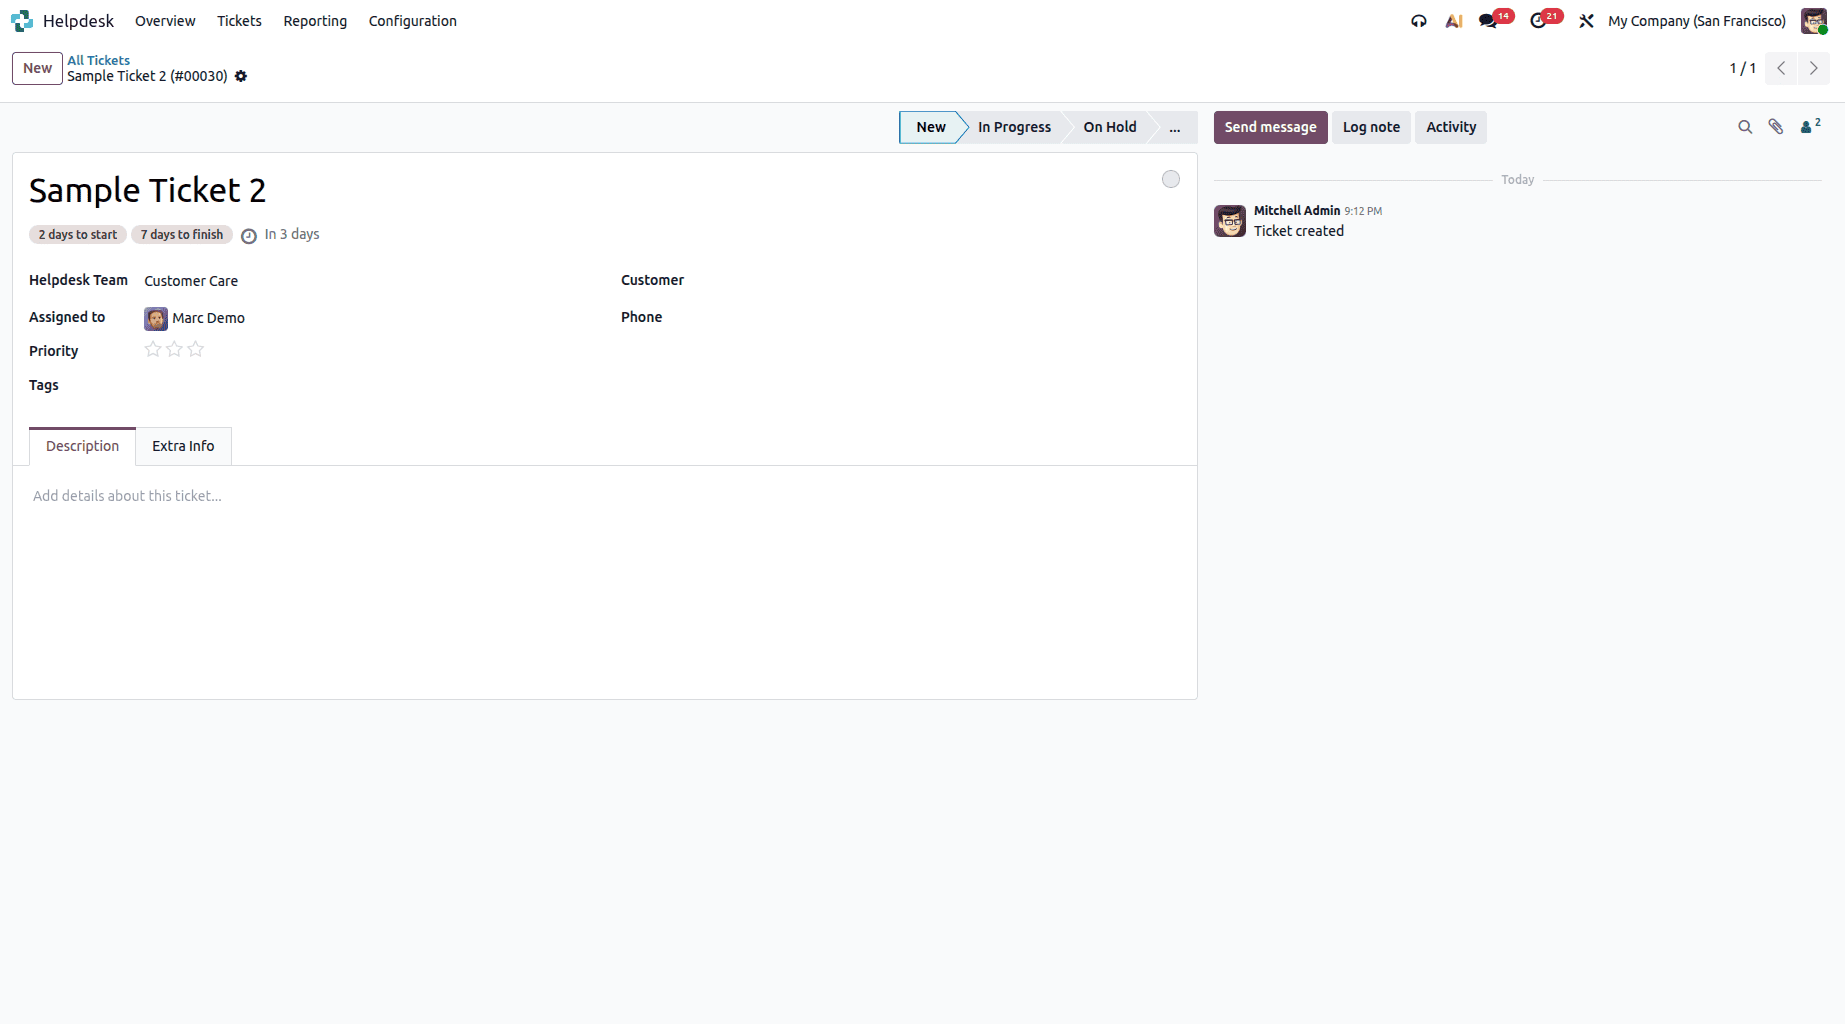The image size is (1845, 1024).
Task: Click the 7 days to finish badge
Action: coord(182,235)
